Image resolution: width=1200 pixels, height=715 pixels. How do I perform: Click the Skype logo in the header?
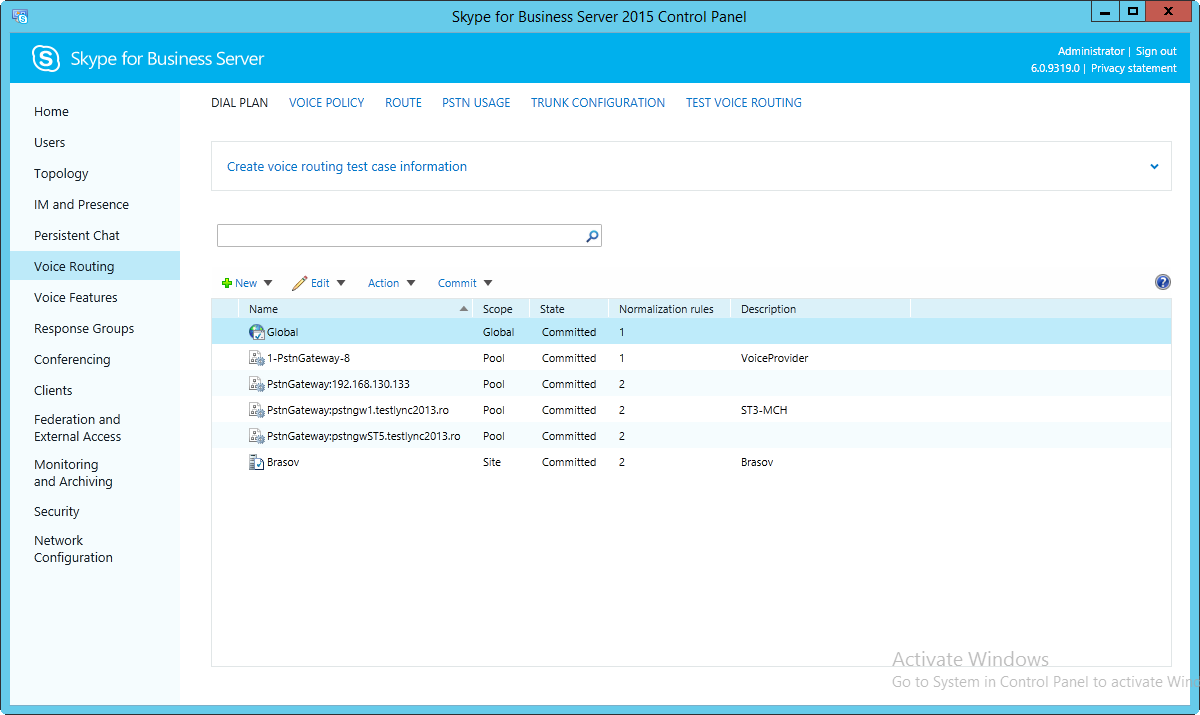coord(47,59)
